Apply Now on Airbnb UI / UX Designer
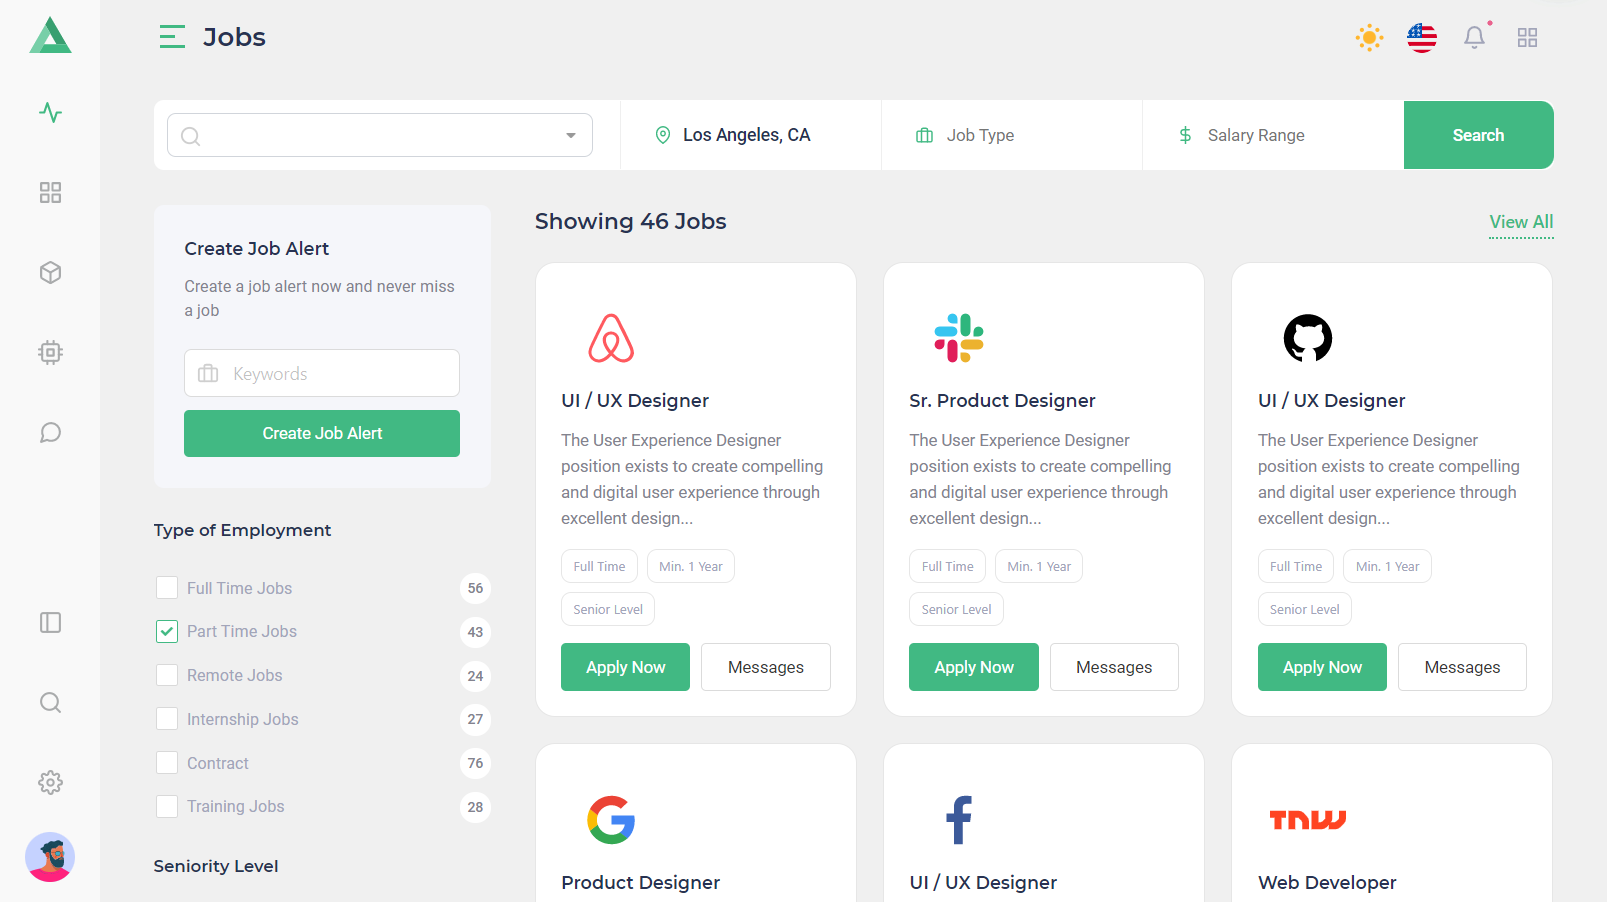The height and width of the screenshot is (902, 1607). tap(625, 667)
